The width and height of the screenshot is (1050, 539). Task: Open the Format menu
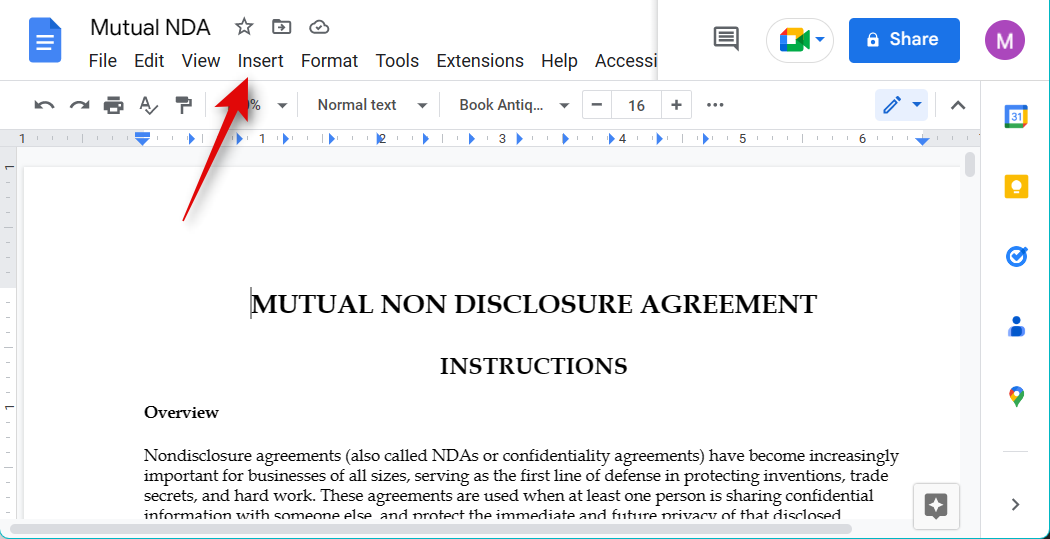[x=329, y=61]
